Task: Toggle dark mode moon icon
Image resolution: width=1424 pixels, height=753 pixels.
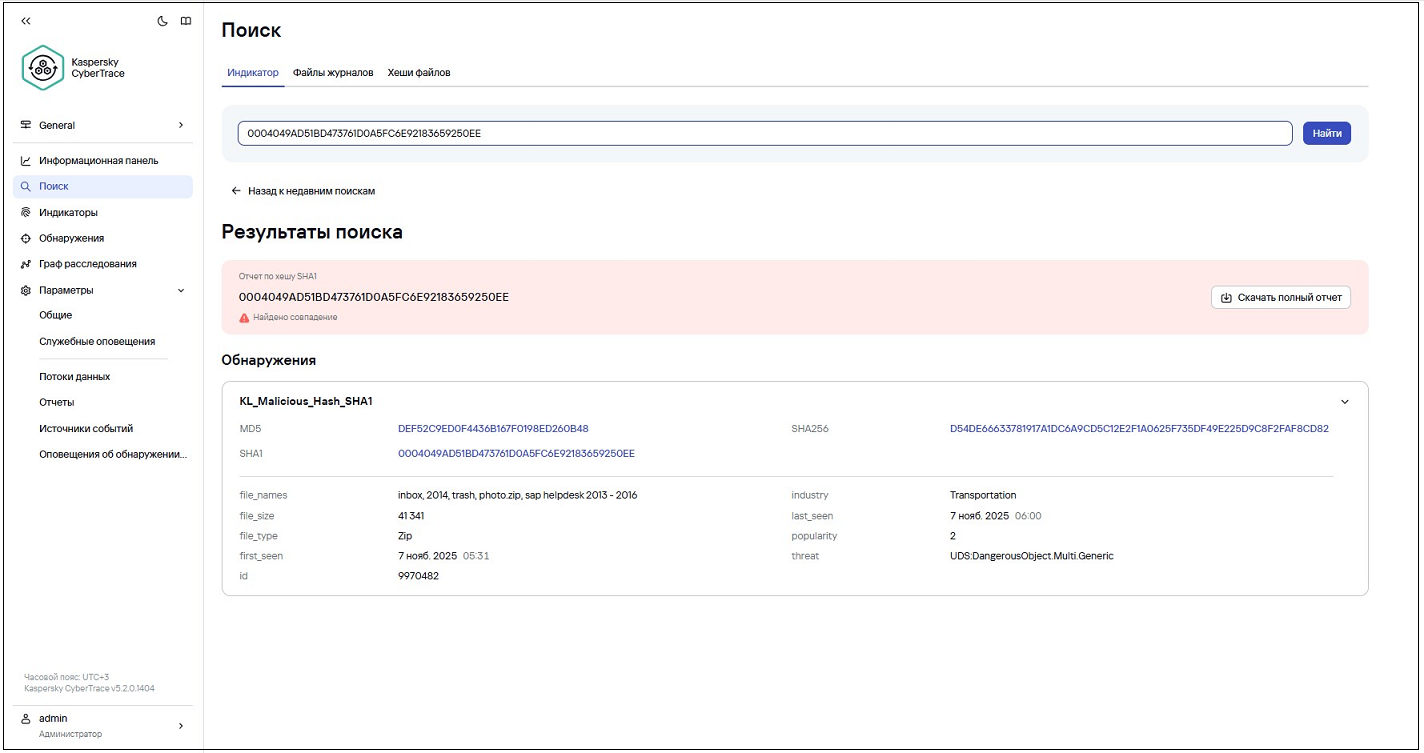Action: point(163,21)
